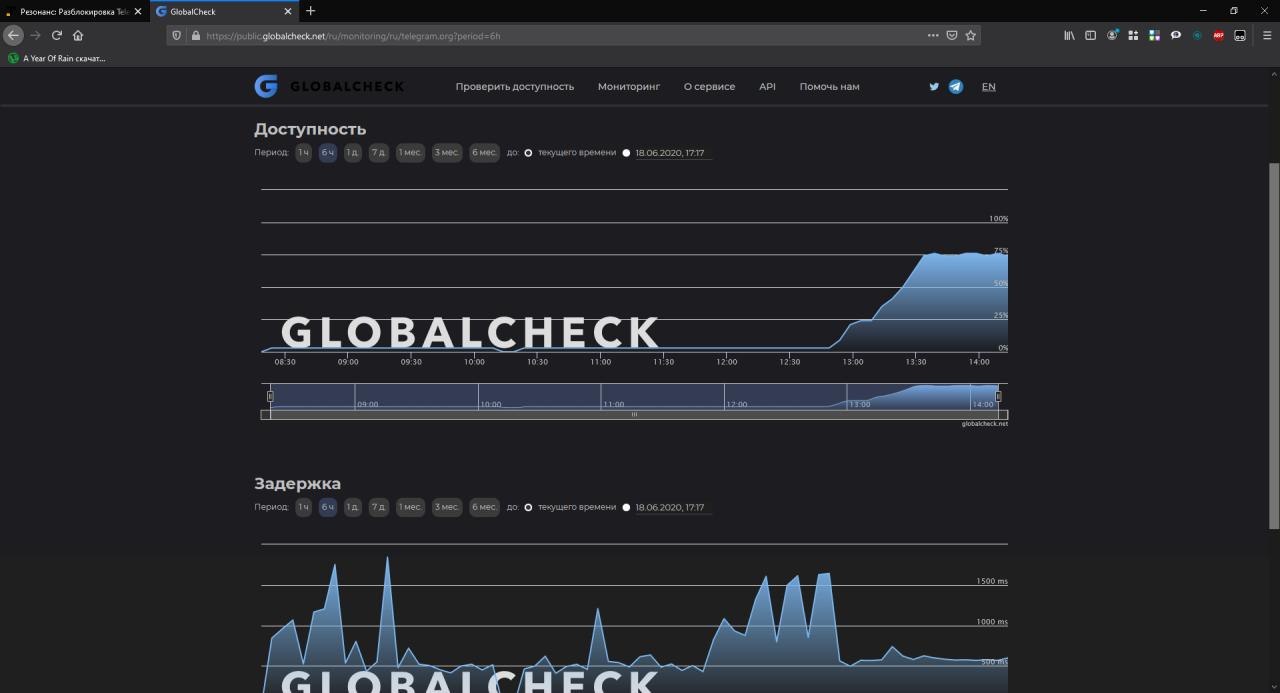The image size is (1280, 693).
Task: Click the GlobalCheck logo in the header
Action: pyautogui.click(x=329, y=86)
